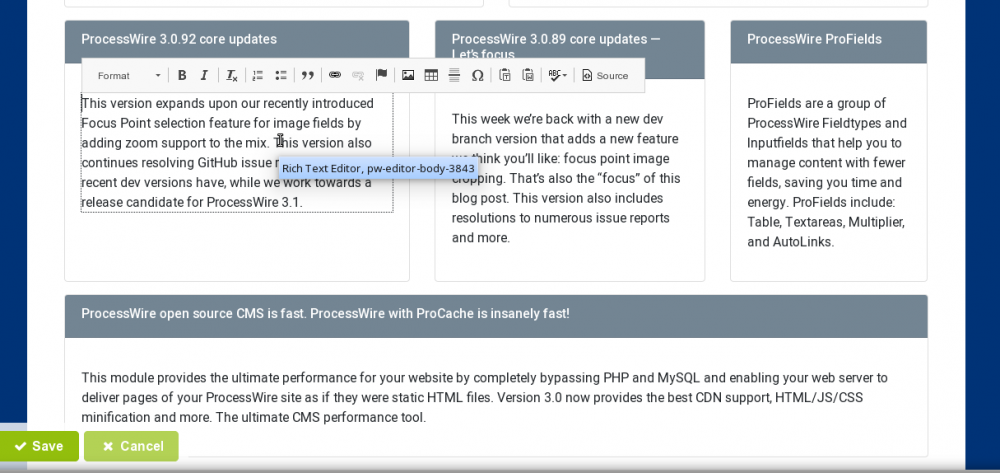This screenshot has height=473, width=1000.
Task: Click the Cancel button
Action: pos(131,446)
